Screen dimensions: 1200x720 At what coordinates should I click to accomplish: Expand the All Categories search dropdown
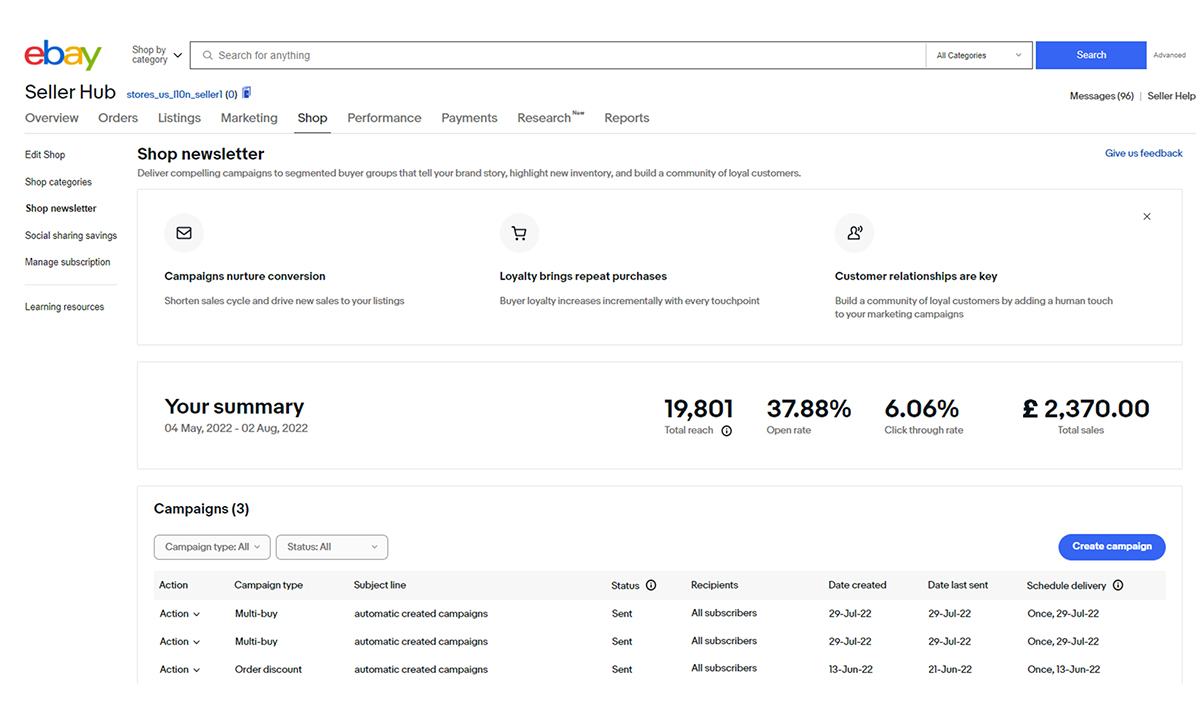click(x=979, y=55)
